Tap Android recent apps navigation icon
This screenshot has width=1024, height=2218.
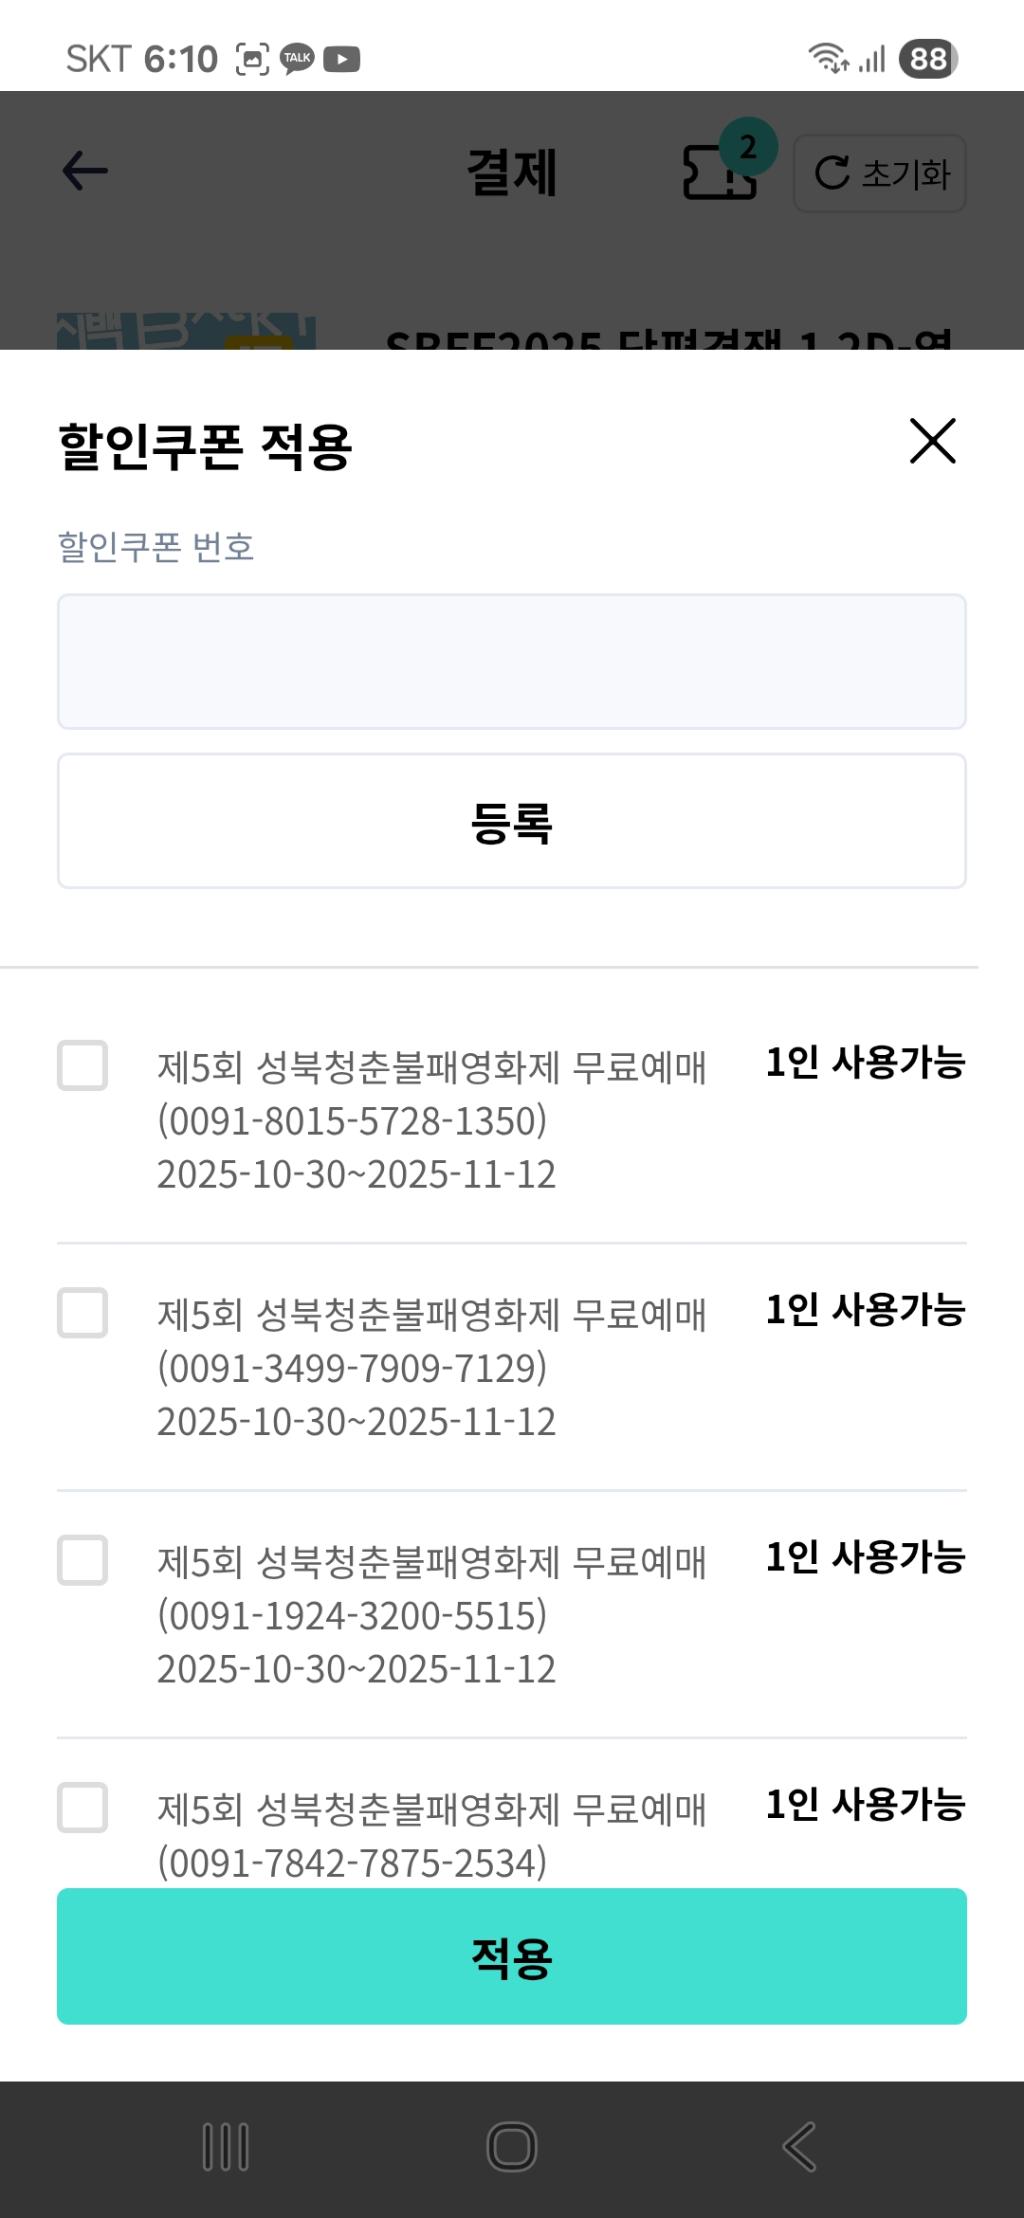(226, 2146)
